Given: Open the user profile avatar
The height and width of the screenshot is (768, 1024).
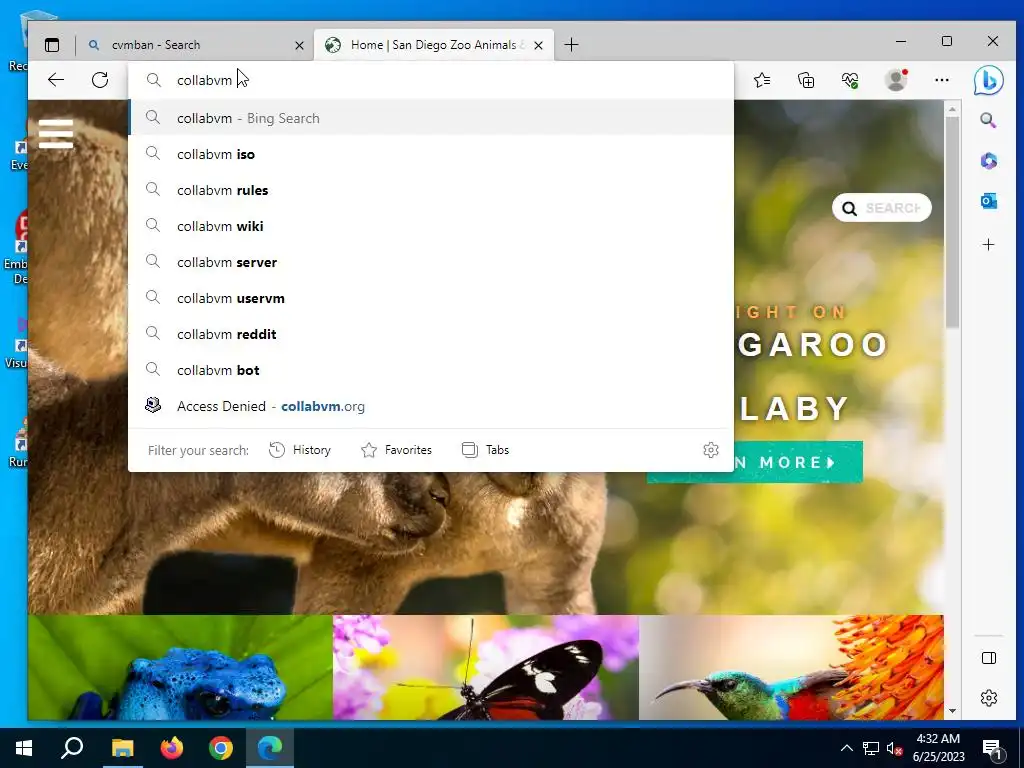Looking at the screenshot, I should [x=896, y=80].
